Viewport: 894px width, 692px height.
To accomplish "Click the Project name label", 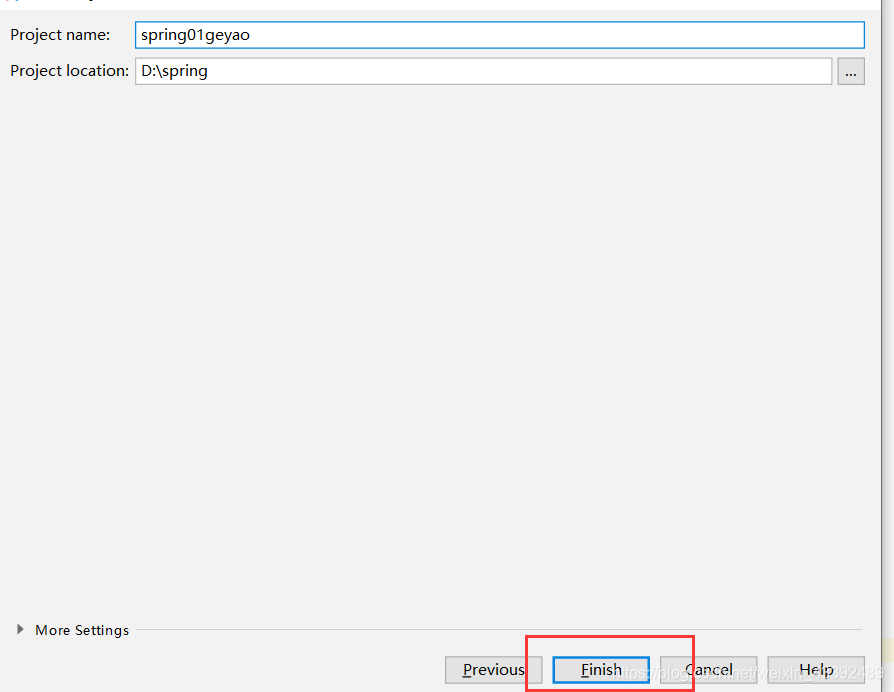I will (x=60, y=35).
